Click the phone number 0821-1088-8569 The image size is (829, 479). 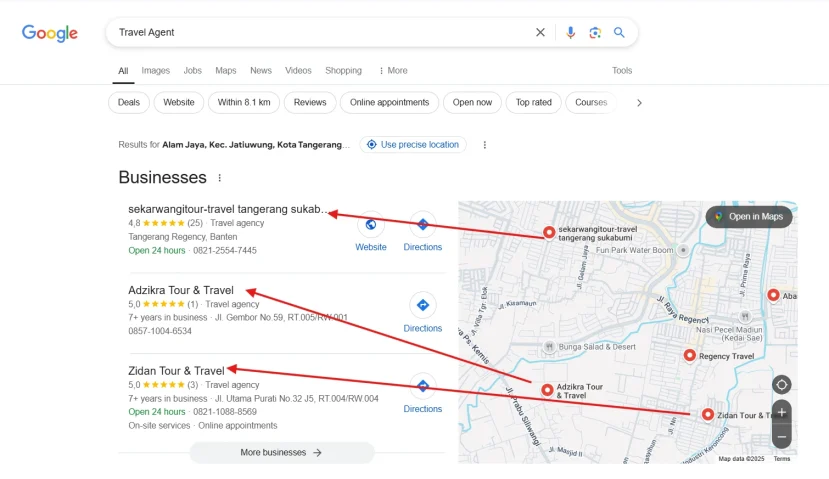225,412
